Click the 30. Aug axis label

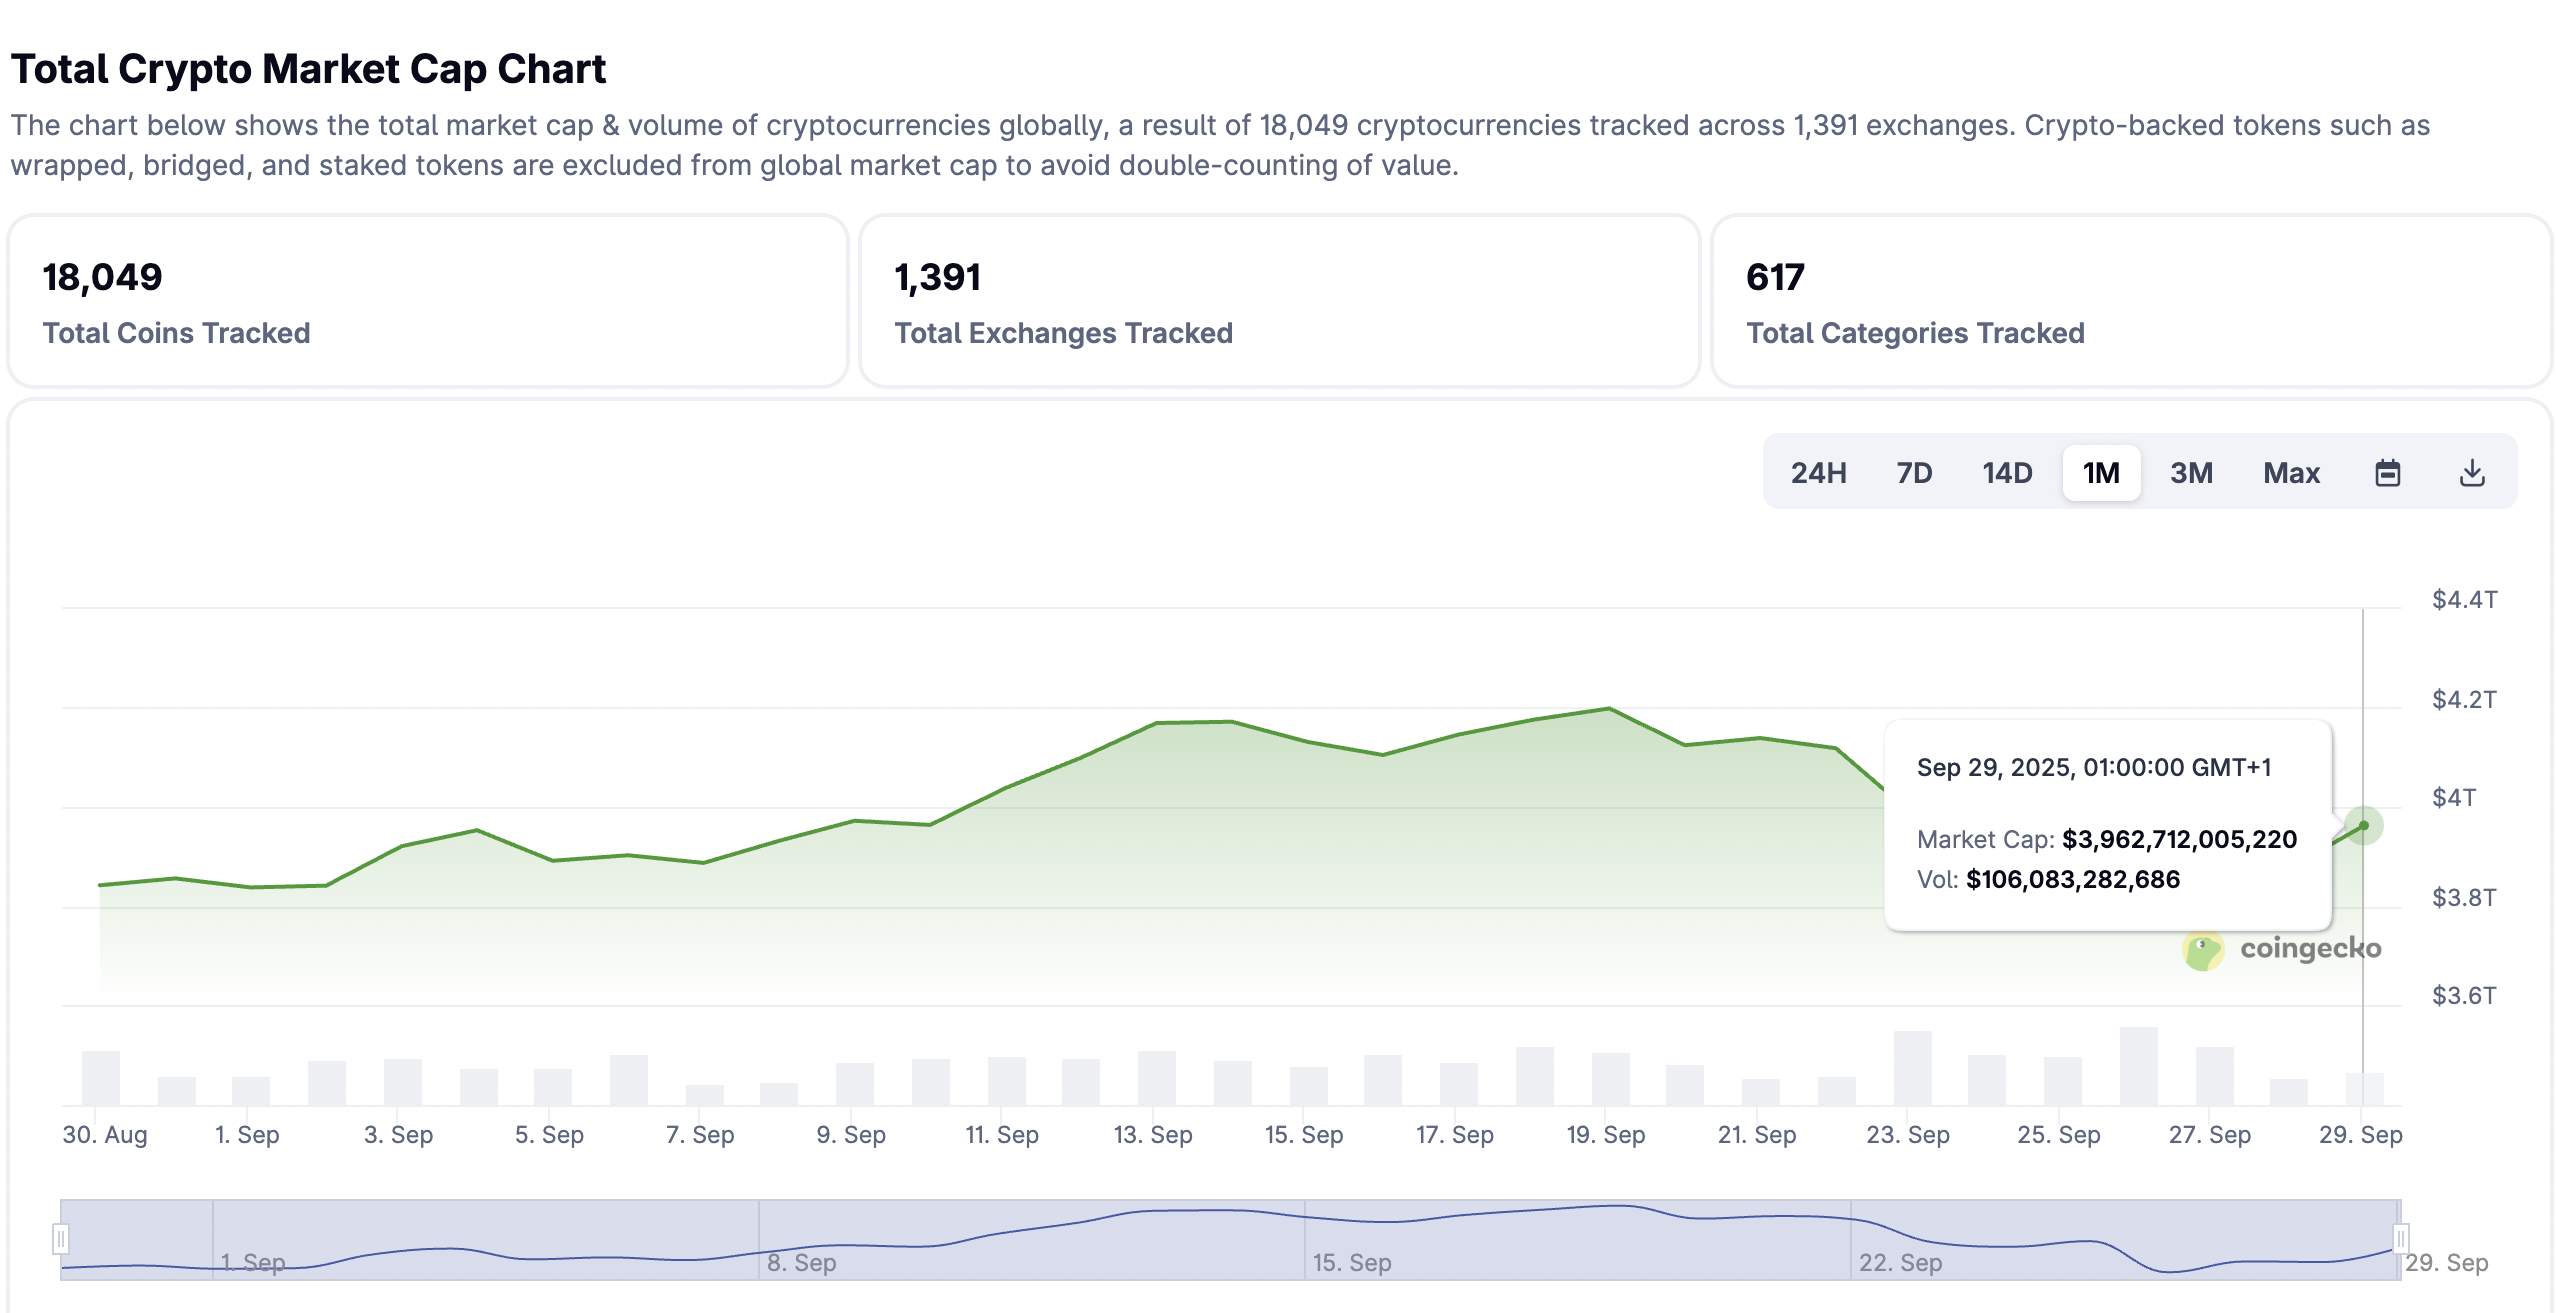coord(105,1134)
